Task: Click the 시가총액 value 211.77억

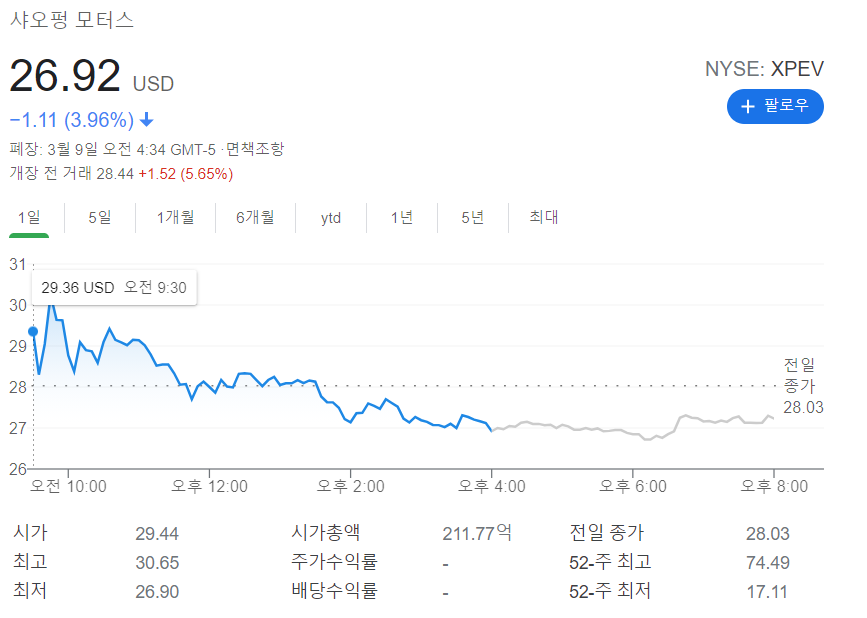Action: (477, 533)
